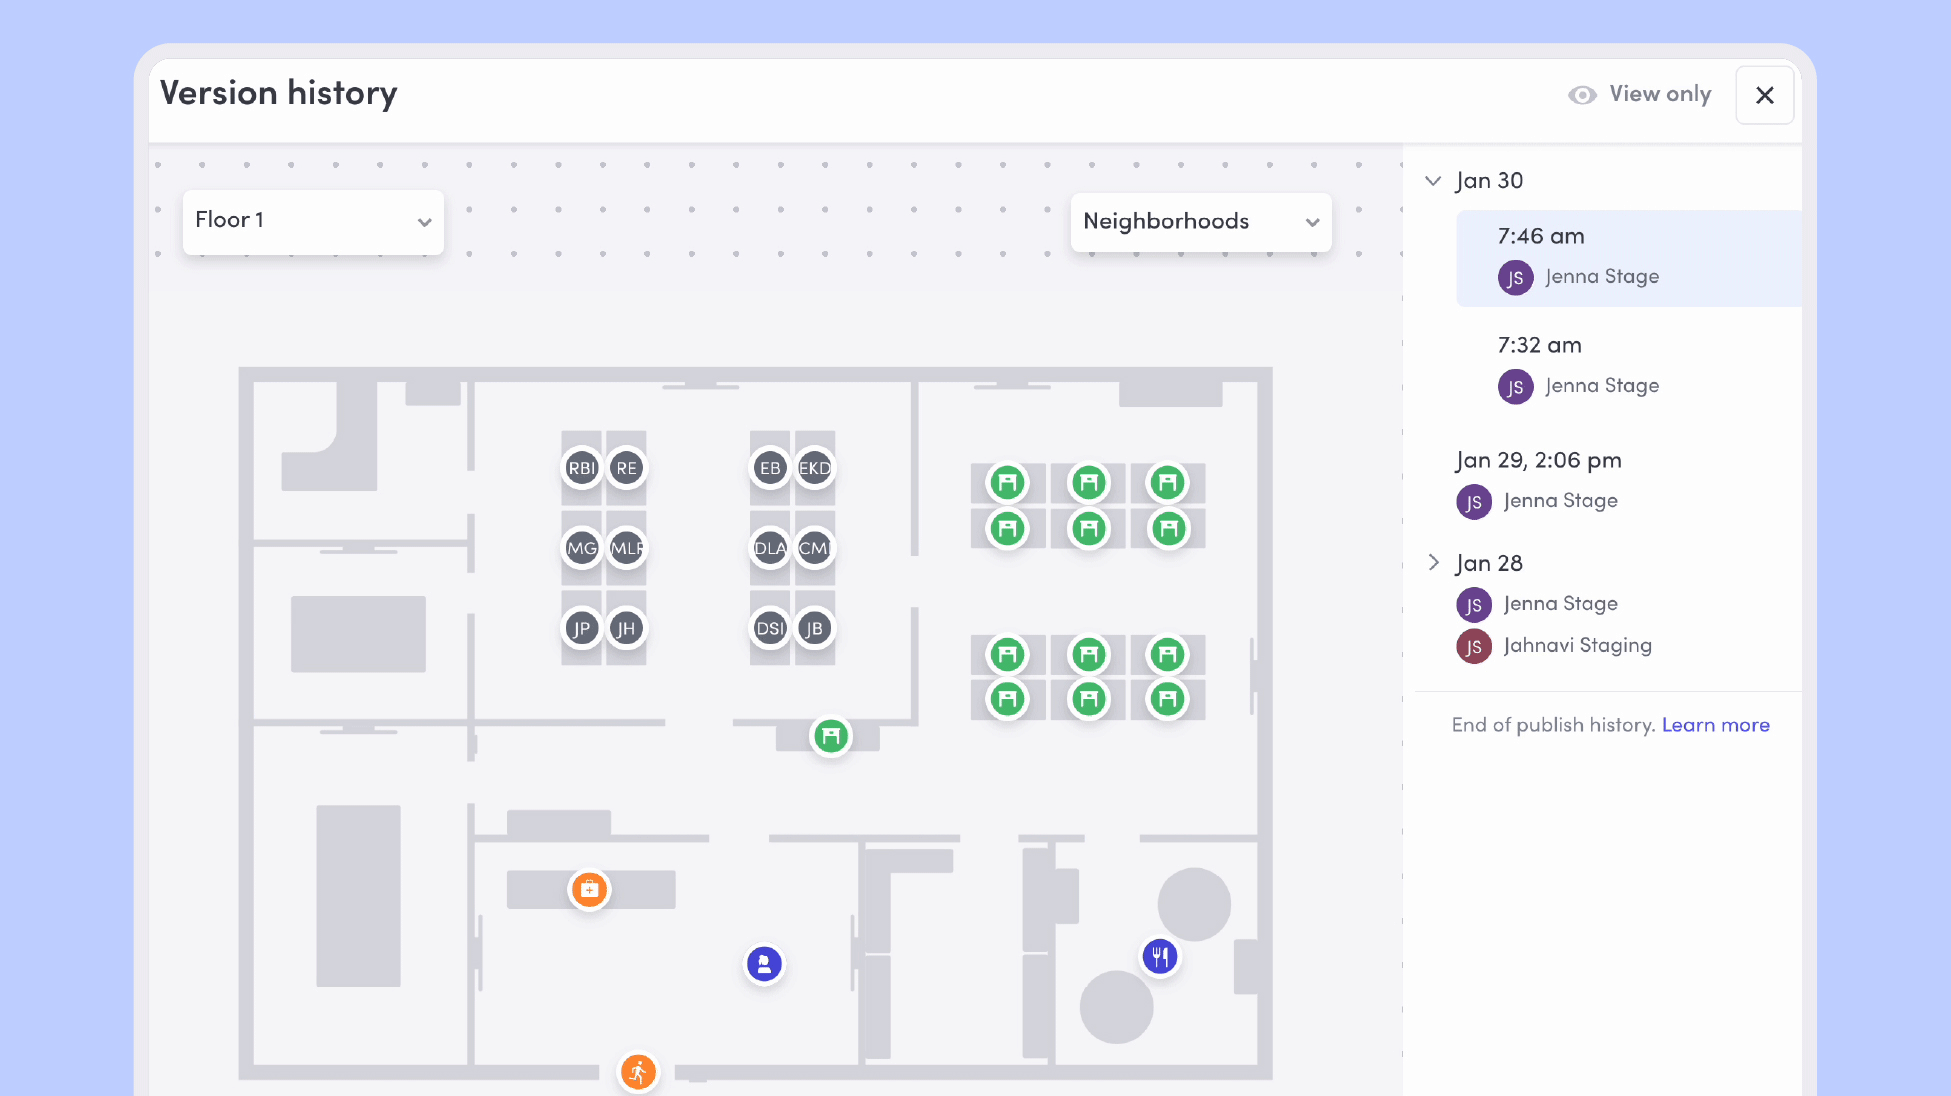
Task: Click the blue reception person marker
Action: [764, 965]
